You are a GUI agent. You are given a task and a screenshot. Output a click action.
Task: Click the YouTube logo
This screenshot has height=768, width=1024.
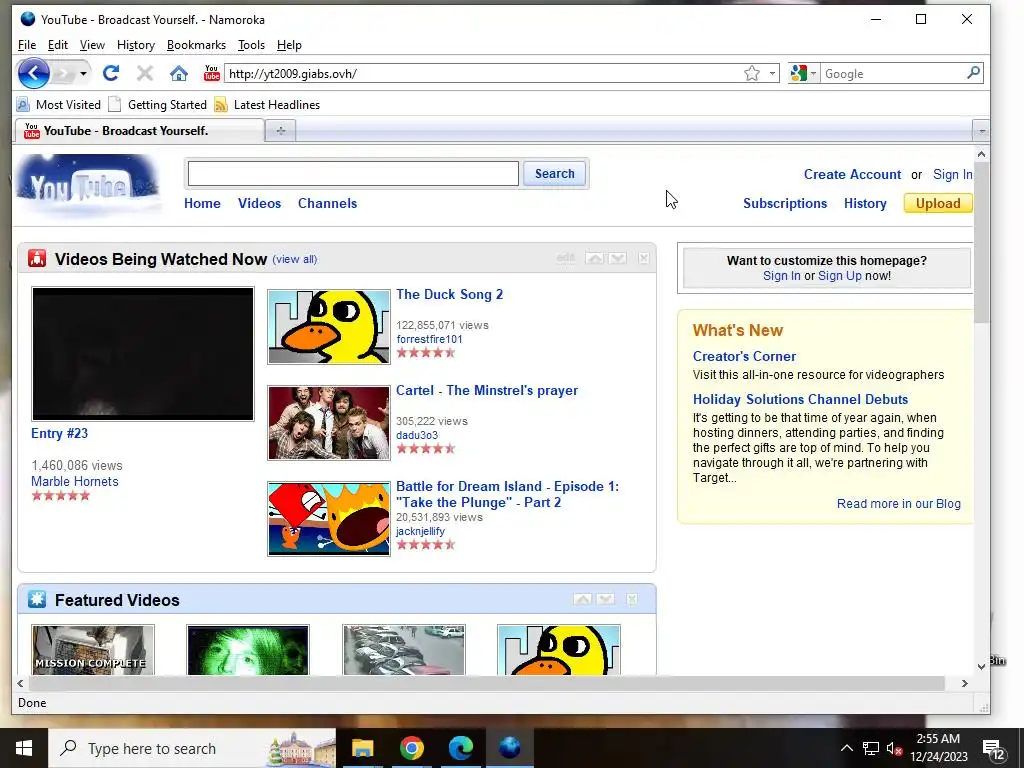tap(88, 185)
